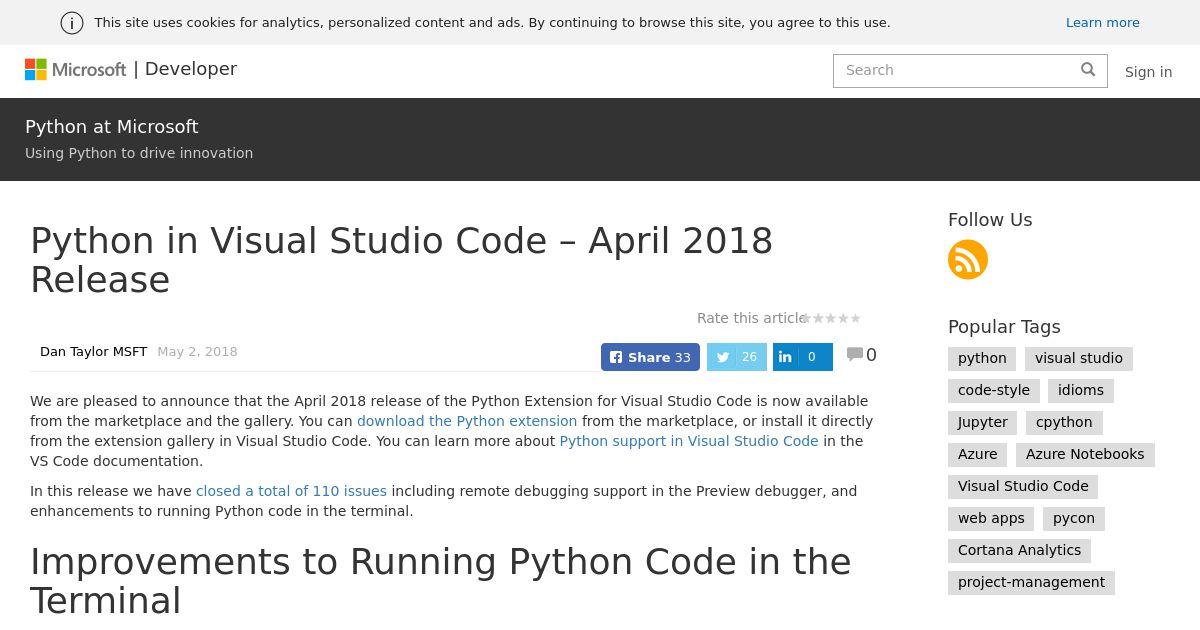
Task: Click the Follow Us heading
Action: click(990, 220)
